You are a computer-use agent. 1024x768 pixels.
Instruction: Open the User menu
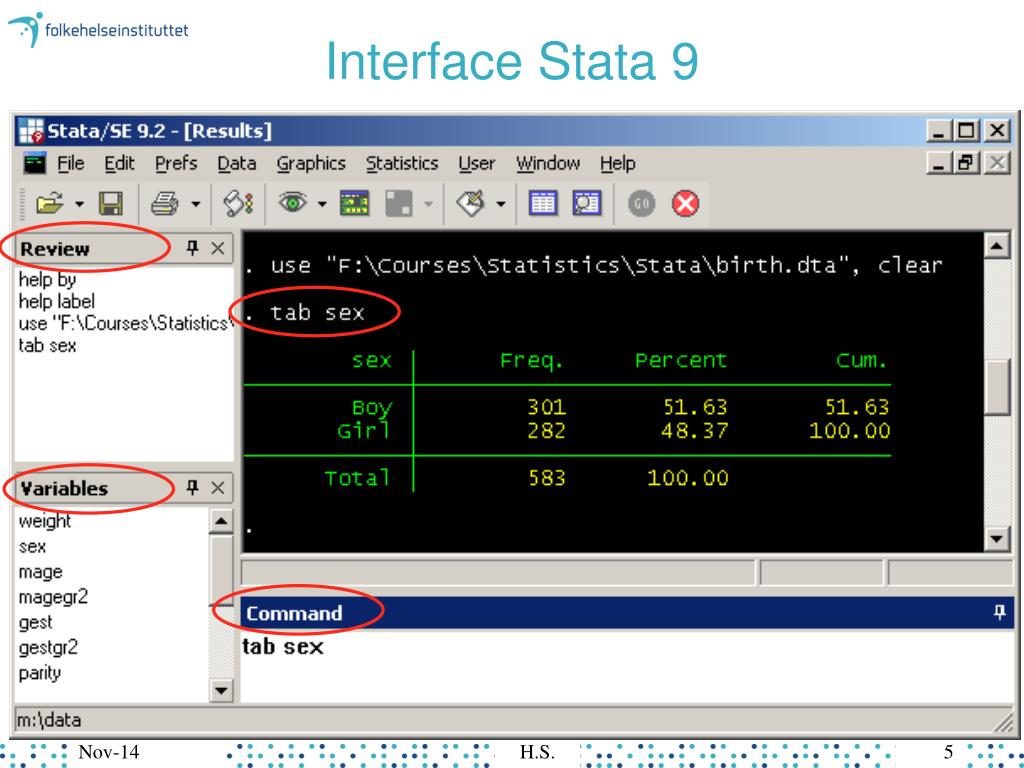[476, 163]
